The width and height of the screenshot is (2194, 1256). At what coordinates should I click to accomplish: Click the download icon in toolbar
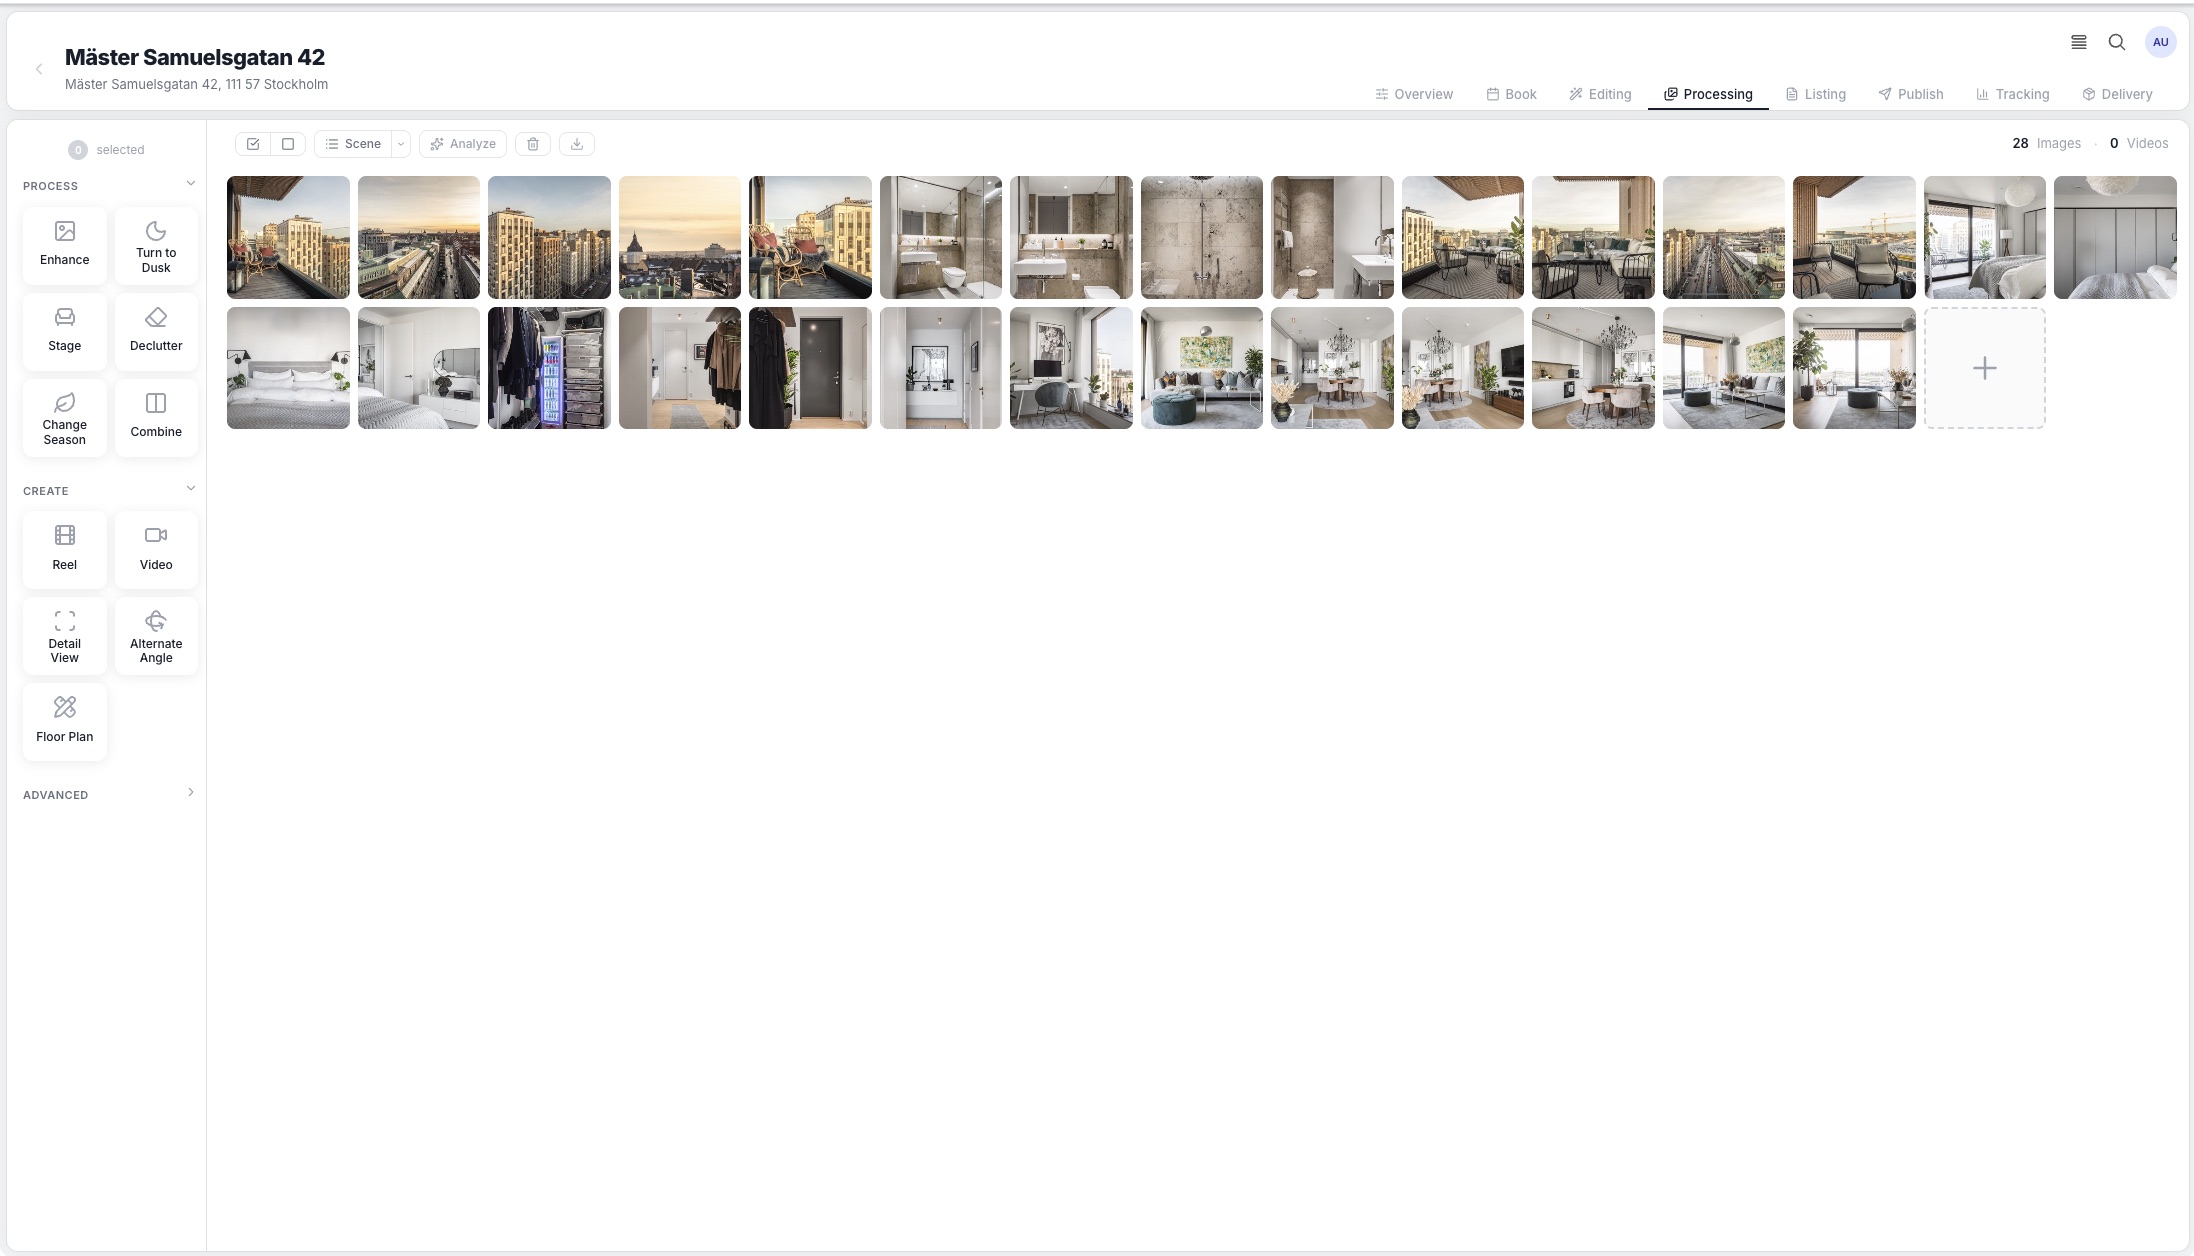[577, 144]
